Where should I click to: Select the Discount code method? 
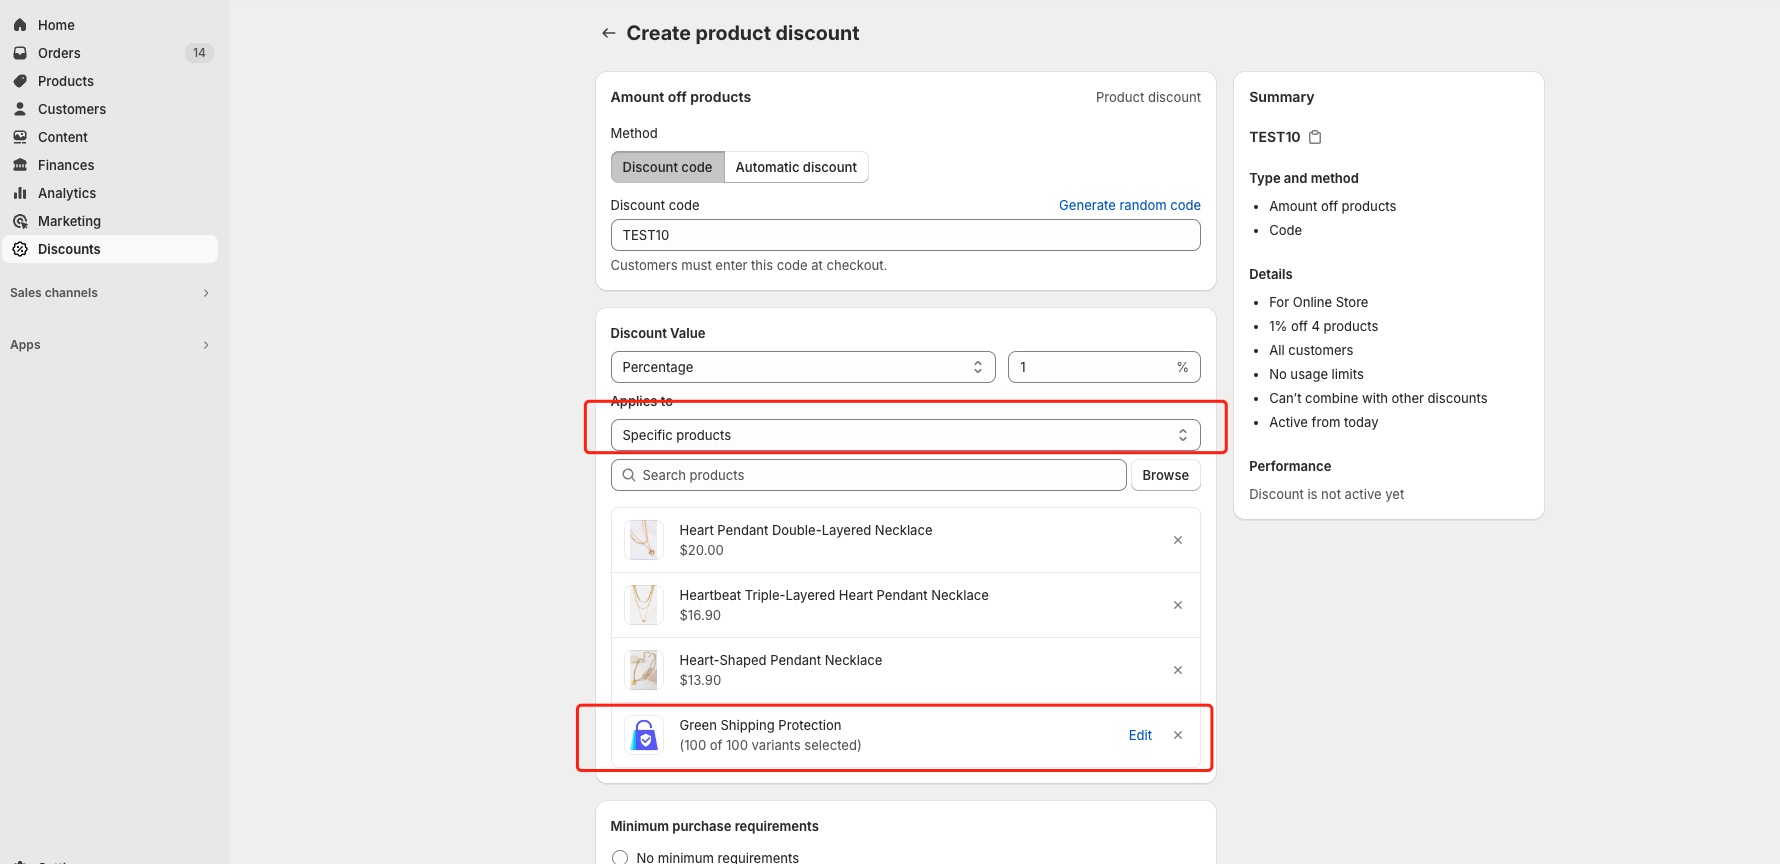coord(667,167)
